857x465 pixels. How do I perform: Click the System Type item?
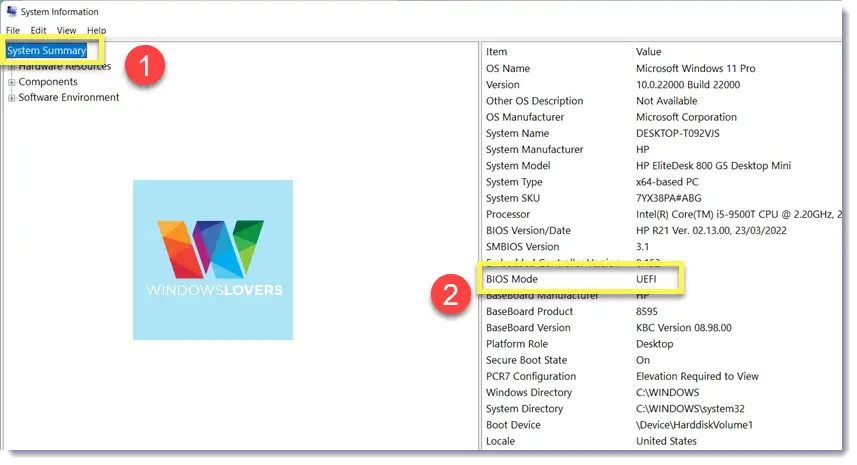(514, 182)
